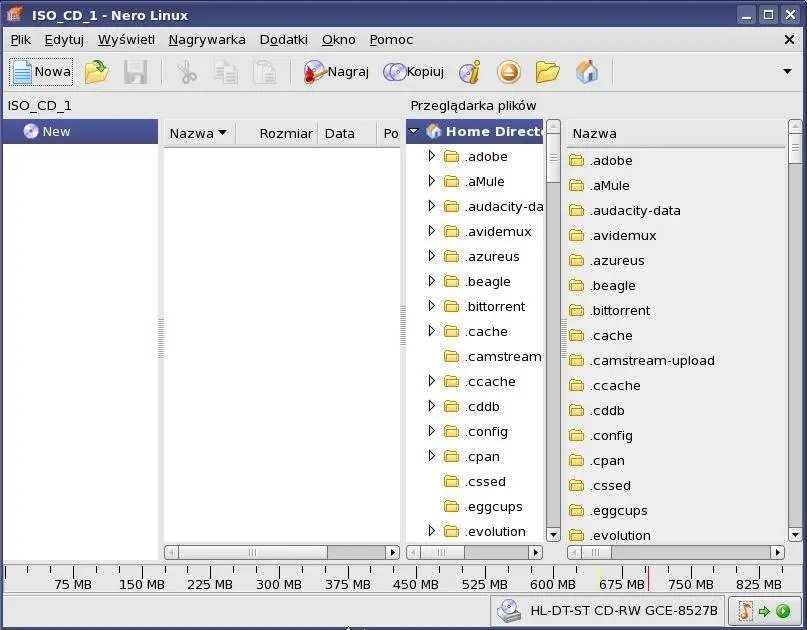Viewport: 807px width, 630px height.
Task: Open the Okno menu
Action: (338, 40)
